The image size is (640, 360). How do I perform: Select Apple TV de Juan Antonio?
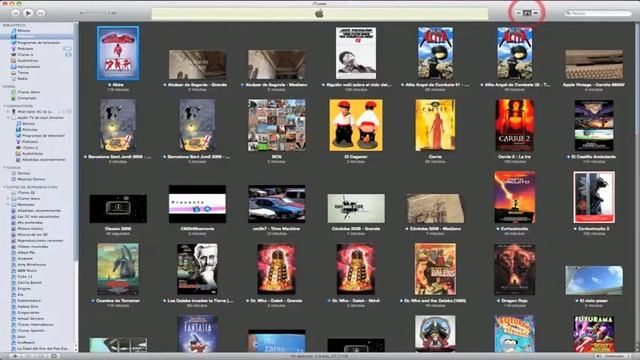coord(40,118)
